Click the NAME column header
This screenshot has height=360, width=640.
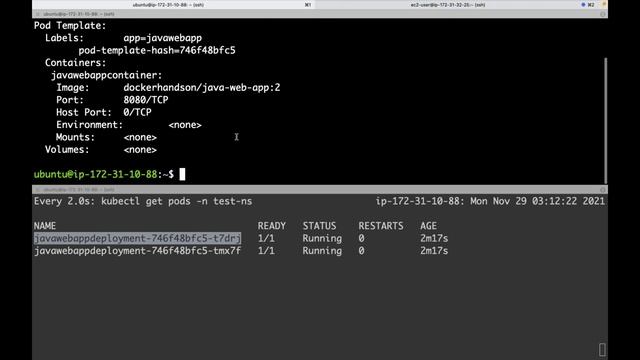coord(45,226)
